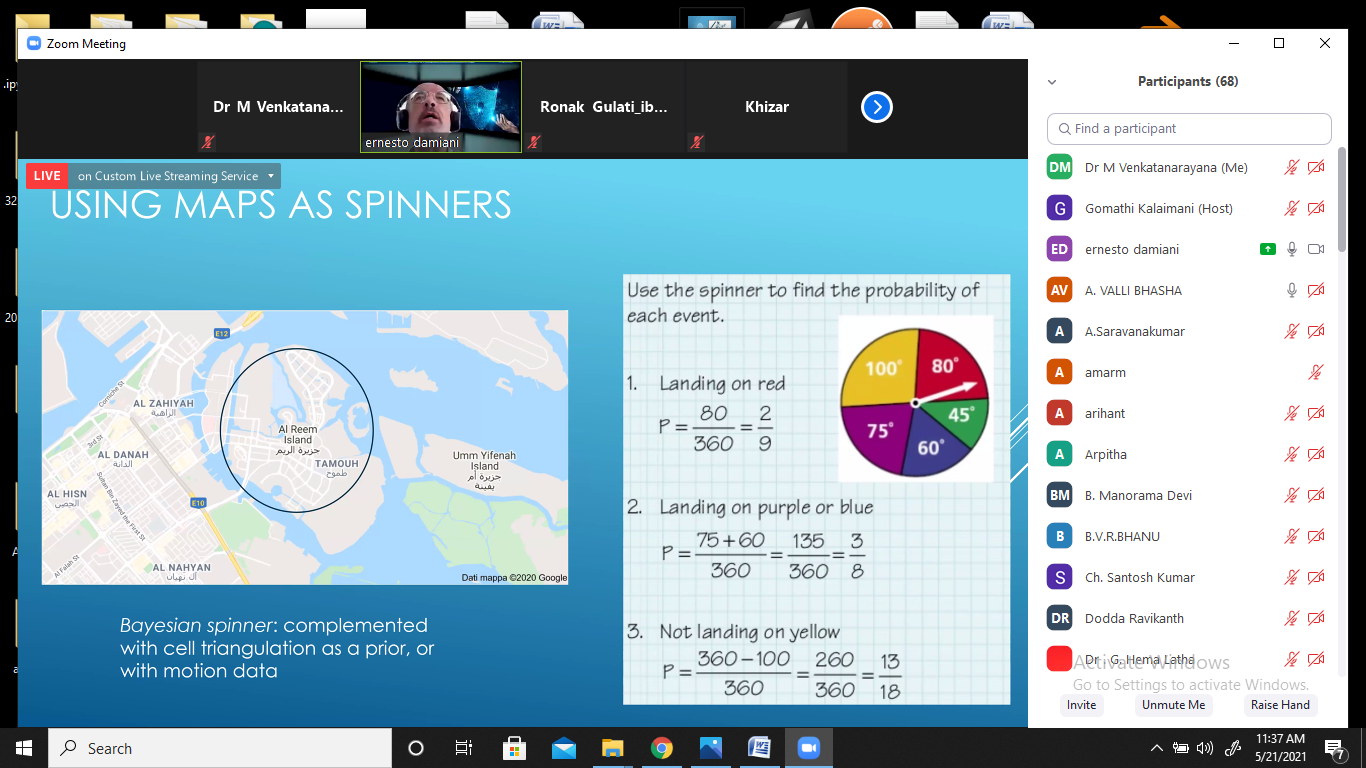Click the ED avatar of ernesto damiani
The width and height of the screenshot is (1366, 768).
tap(1060, 250)
